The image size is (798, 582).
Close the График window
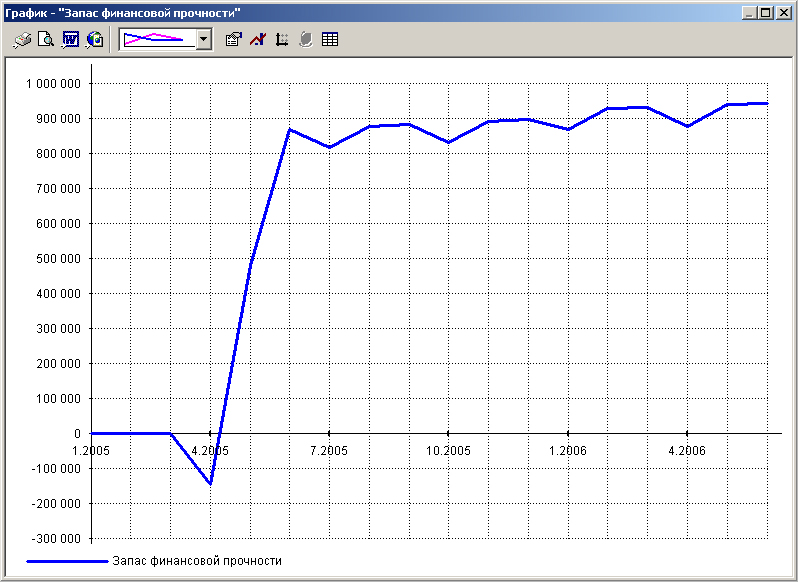pyautogui.click(x=783, y=13)
